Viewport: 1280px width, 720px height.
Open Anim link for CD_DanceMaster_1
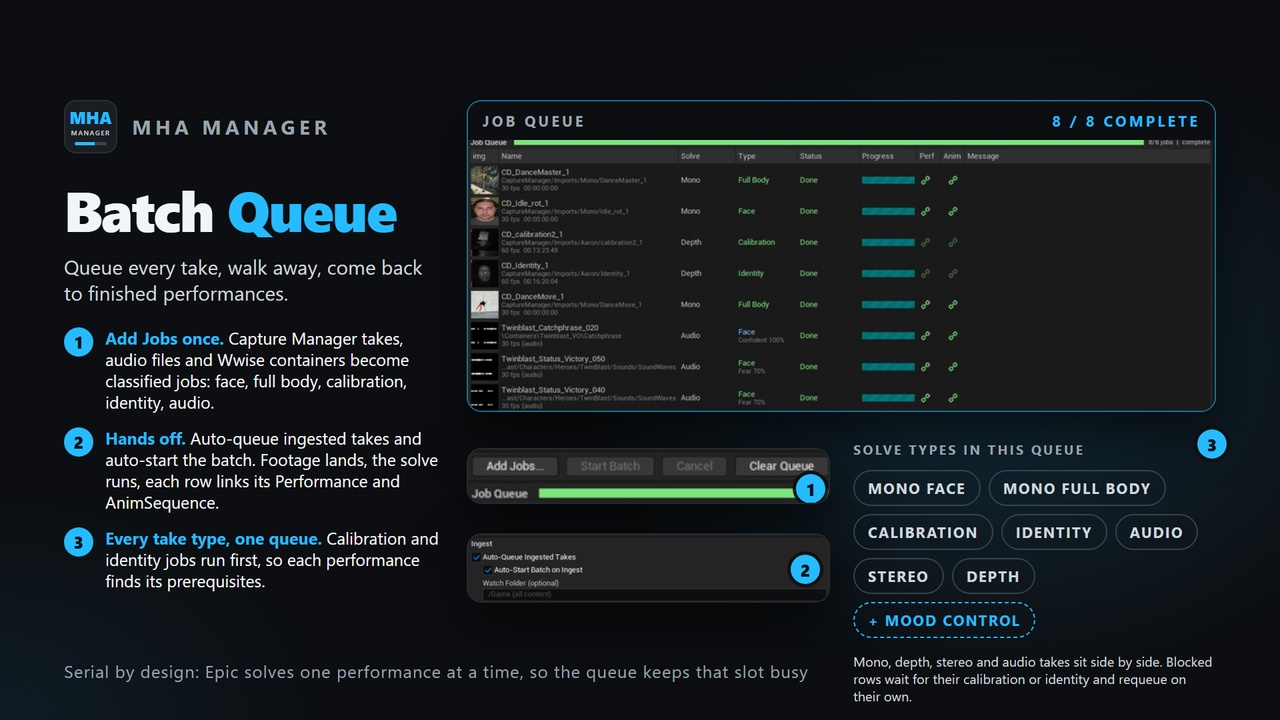[x=953, y=180]
